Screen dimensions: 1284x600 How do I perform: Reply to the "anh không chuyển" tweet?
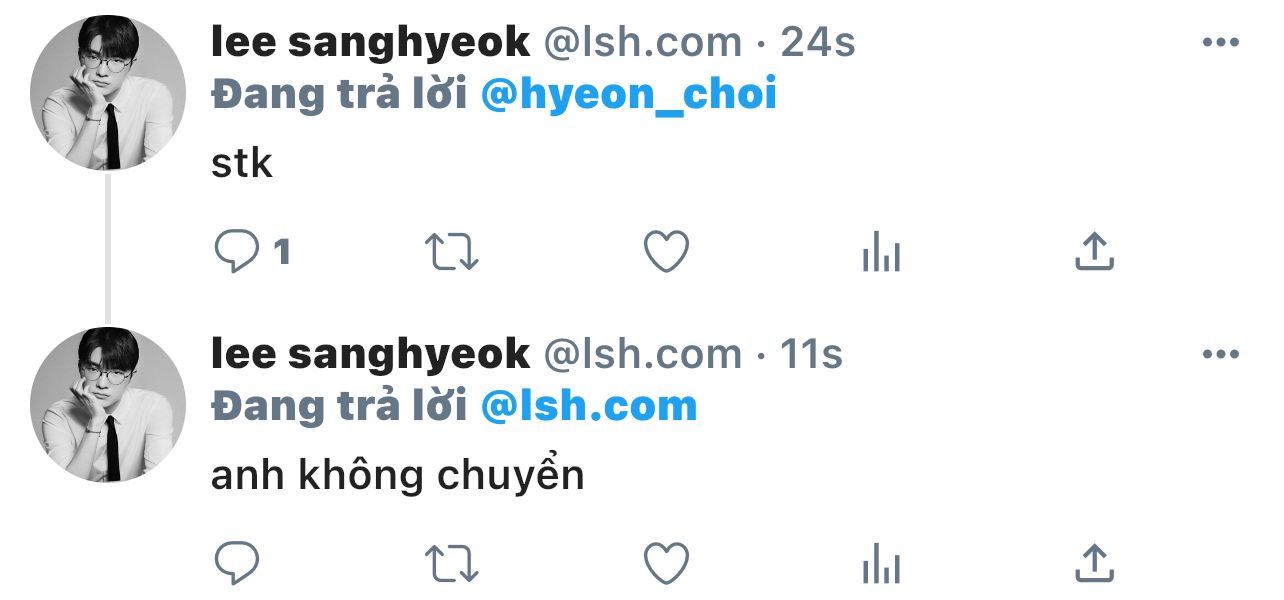click(x=238, y=563)
